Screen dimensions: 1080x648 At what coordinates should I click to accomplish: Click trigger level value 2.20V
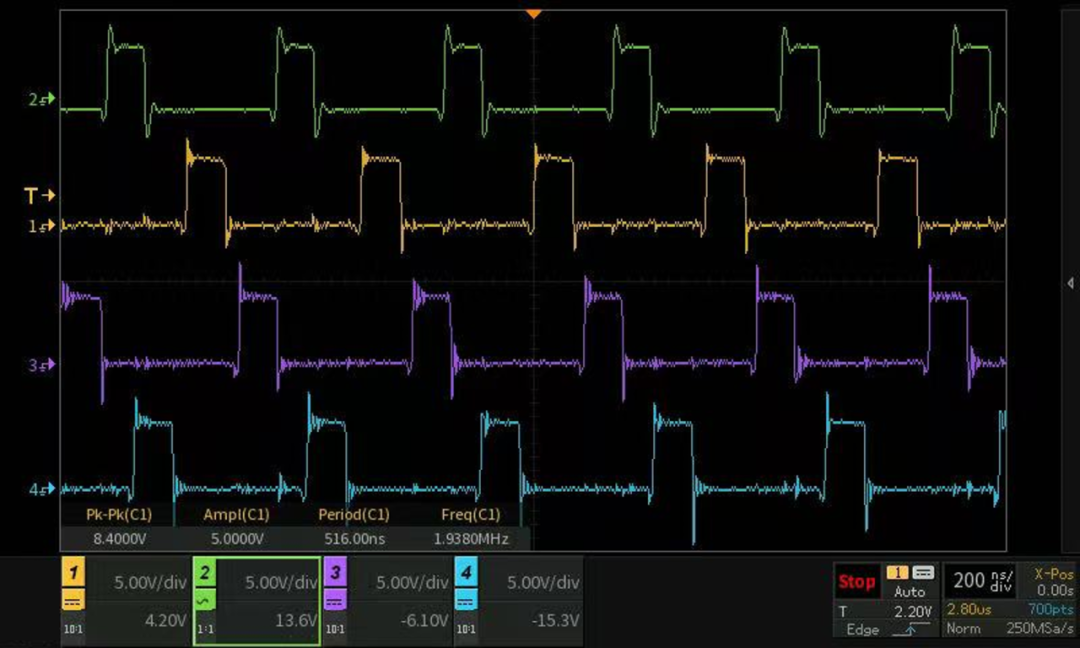point(913,612)
